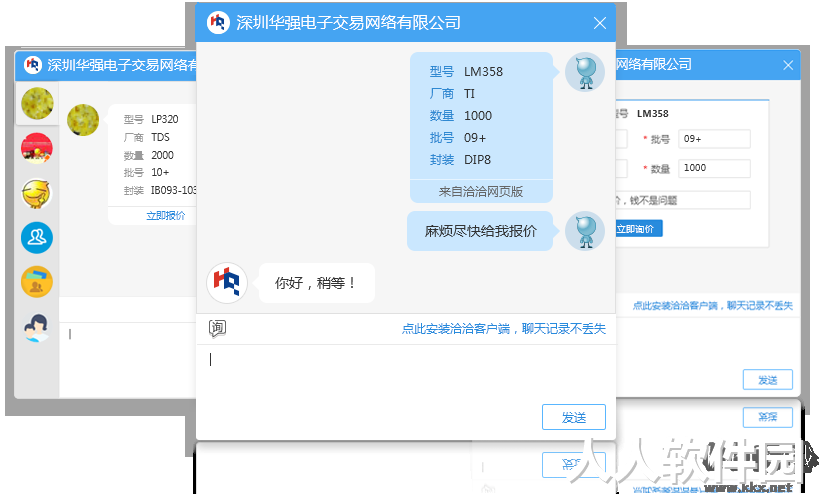Viewport: 819px width, 494px height.
Task: Click logo in left window title bar
Action: pos(33,65)
